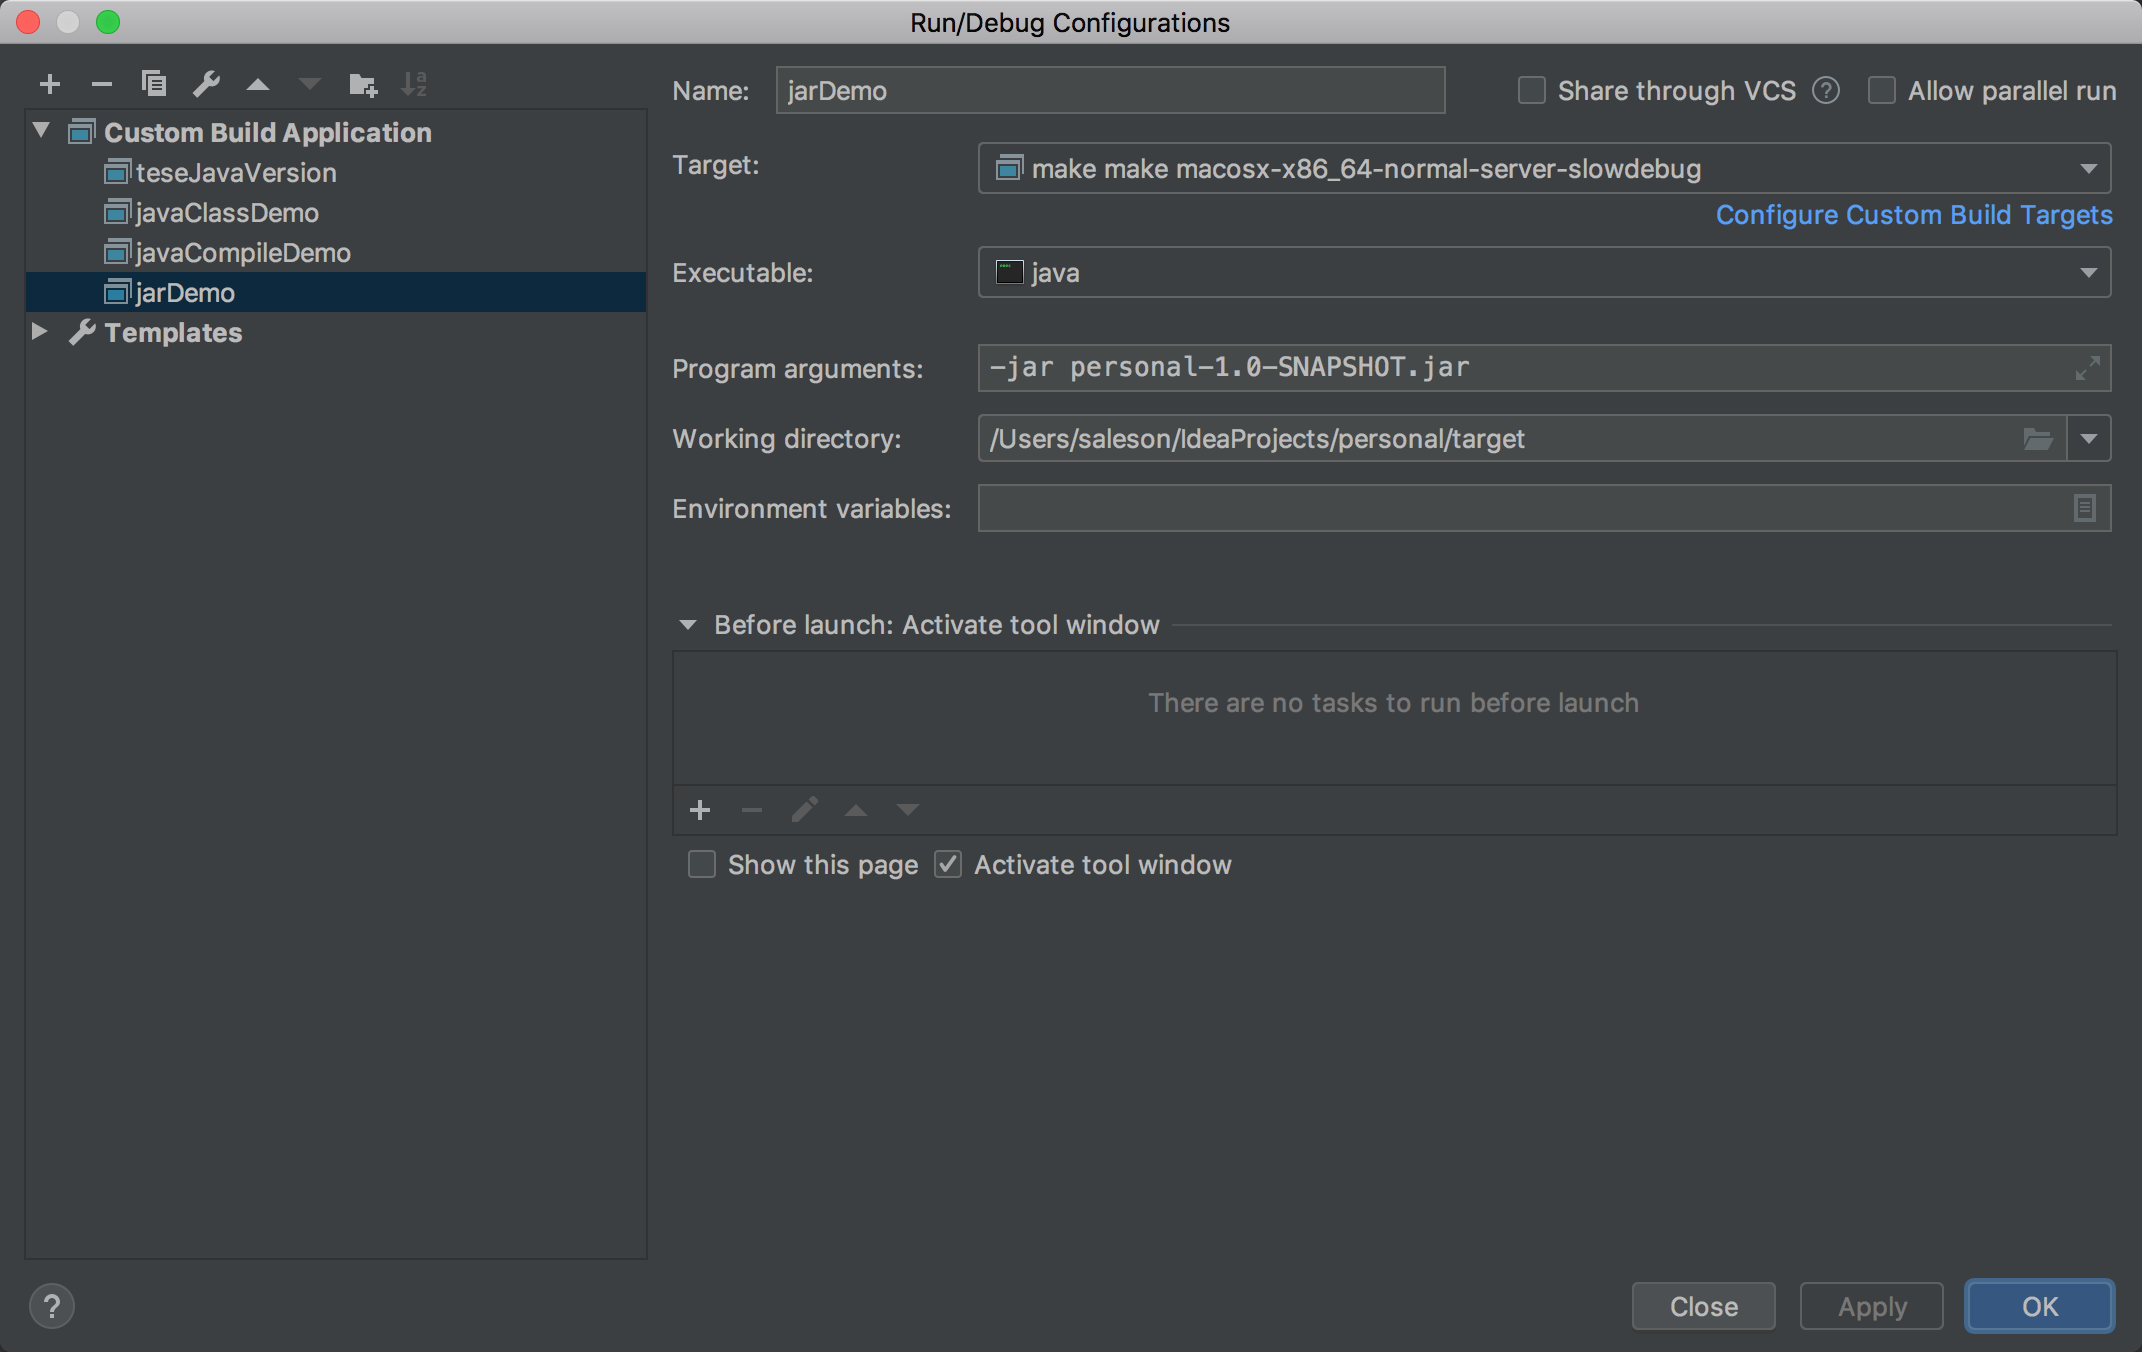Move configuration up with the arrow icon
The width and height of the screenshot is (2142, 1352).
[x=259, y=84]
